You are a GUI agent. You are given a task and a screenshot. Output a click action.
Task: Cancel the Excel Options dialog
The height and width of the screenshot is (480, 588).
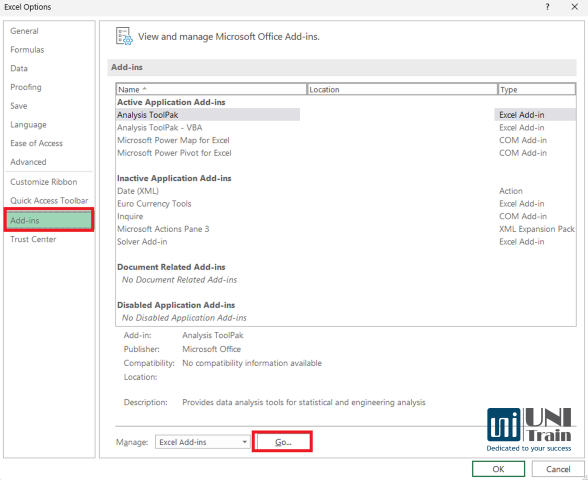tap(558, 469)
